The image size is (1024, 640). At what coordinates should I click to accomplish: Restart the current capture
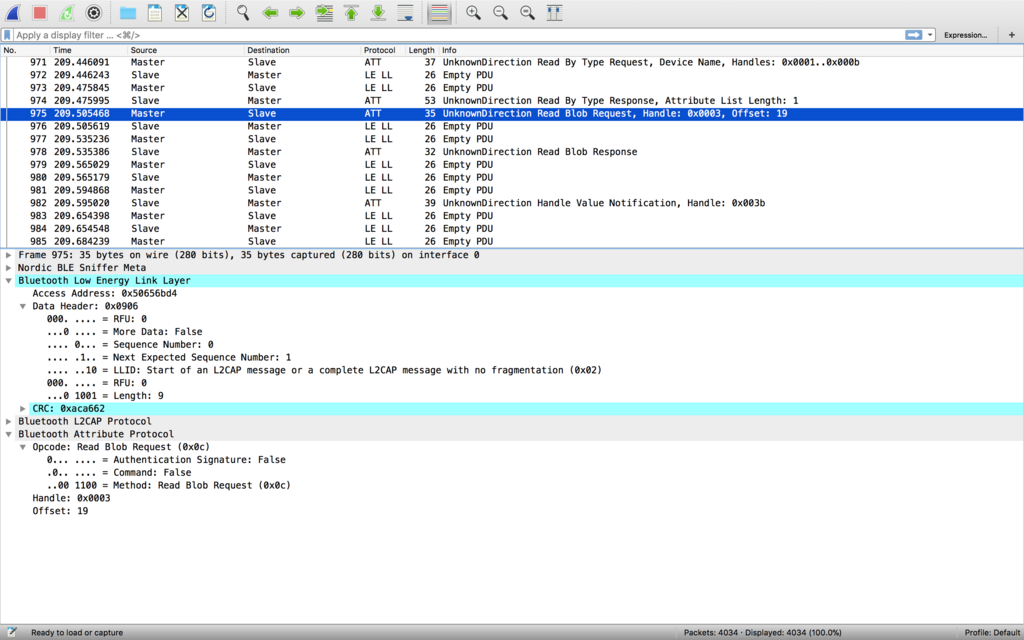[x=67, y=12]
